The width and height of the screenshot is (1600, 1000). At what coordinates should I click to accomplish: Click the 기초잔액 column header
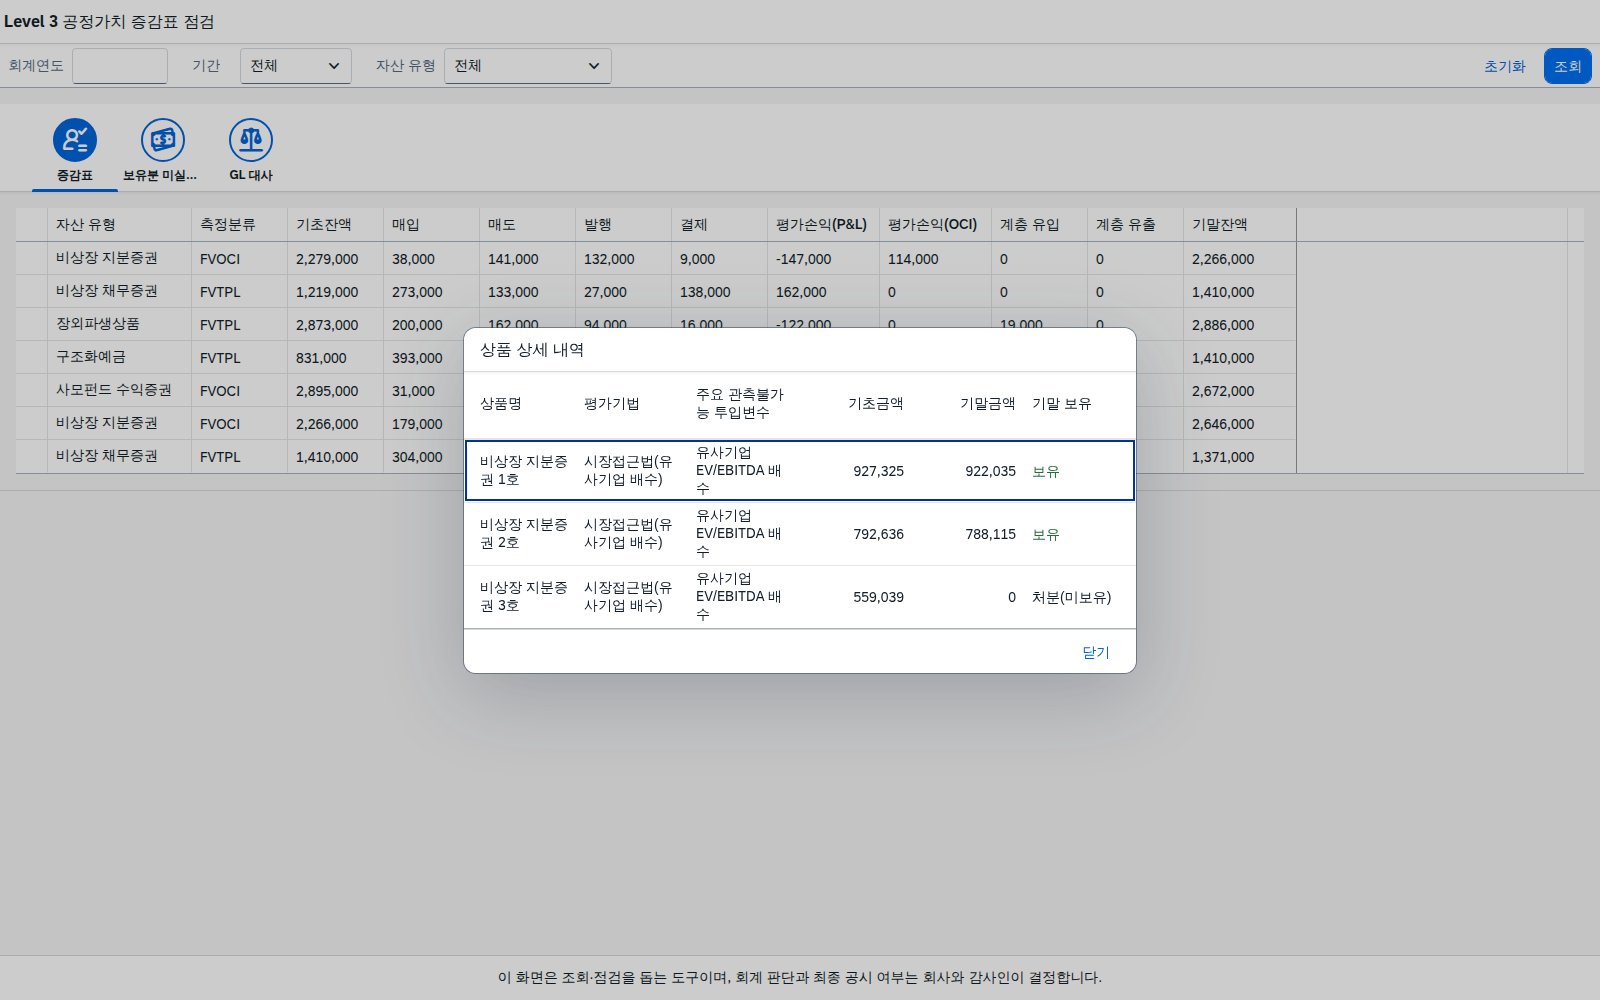[x=335, y=225]
